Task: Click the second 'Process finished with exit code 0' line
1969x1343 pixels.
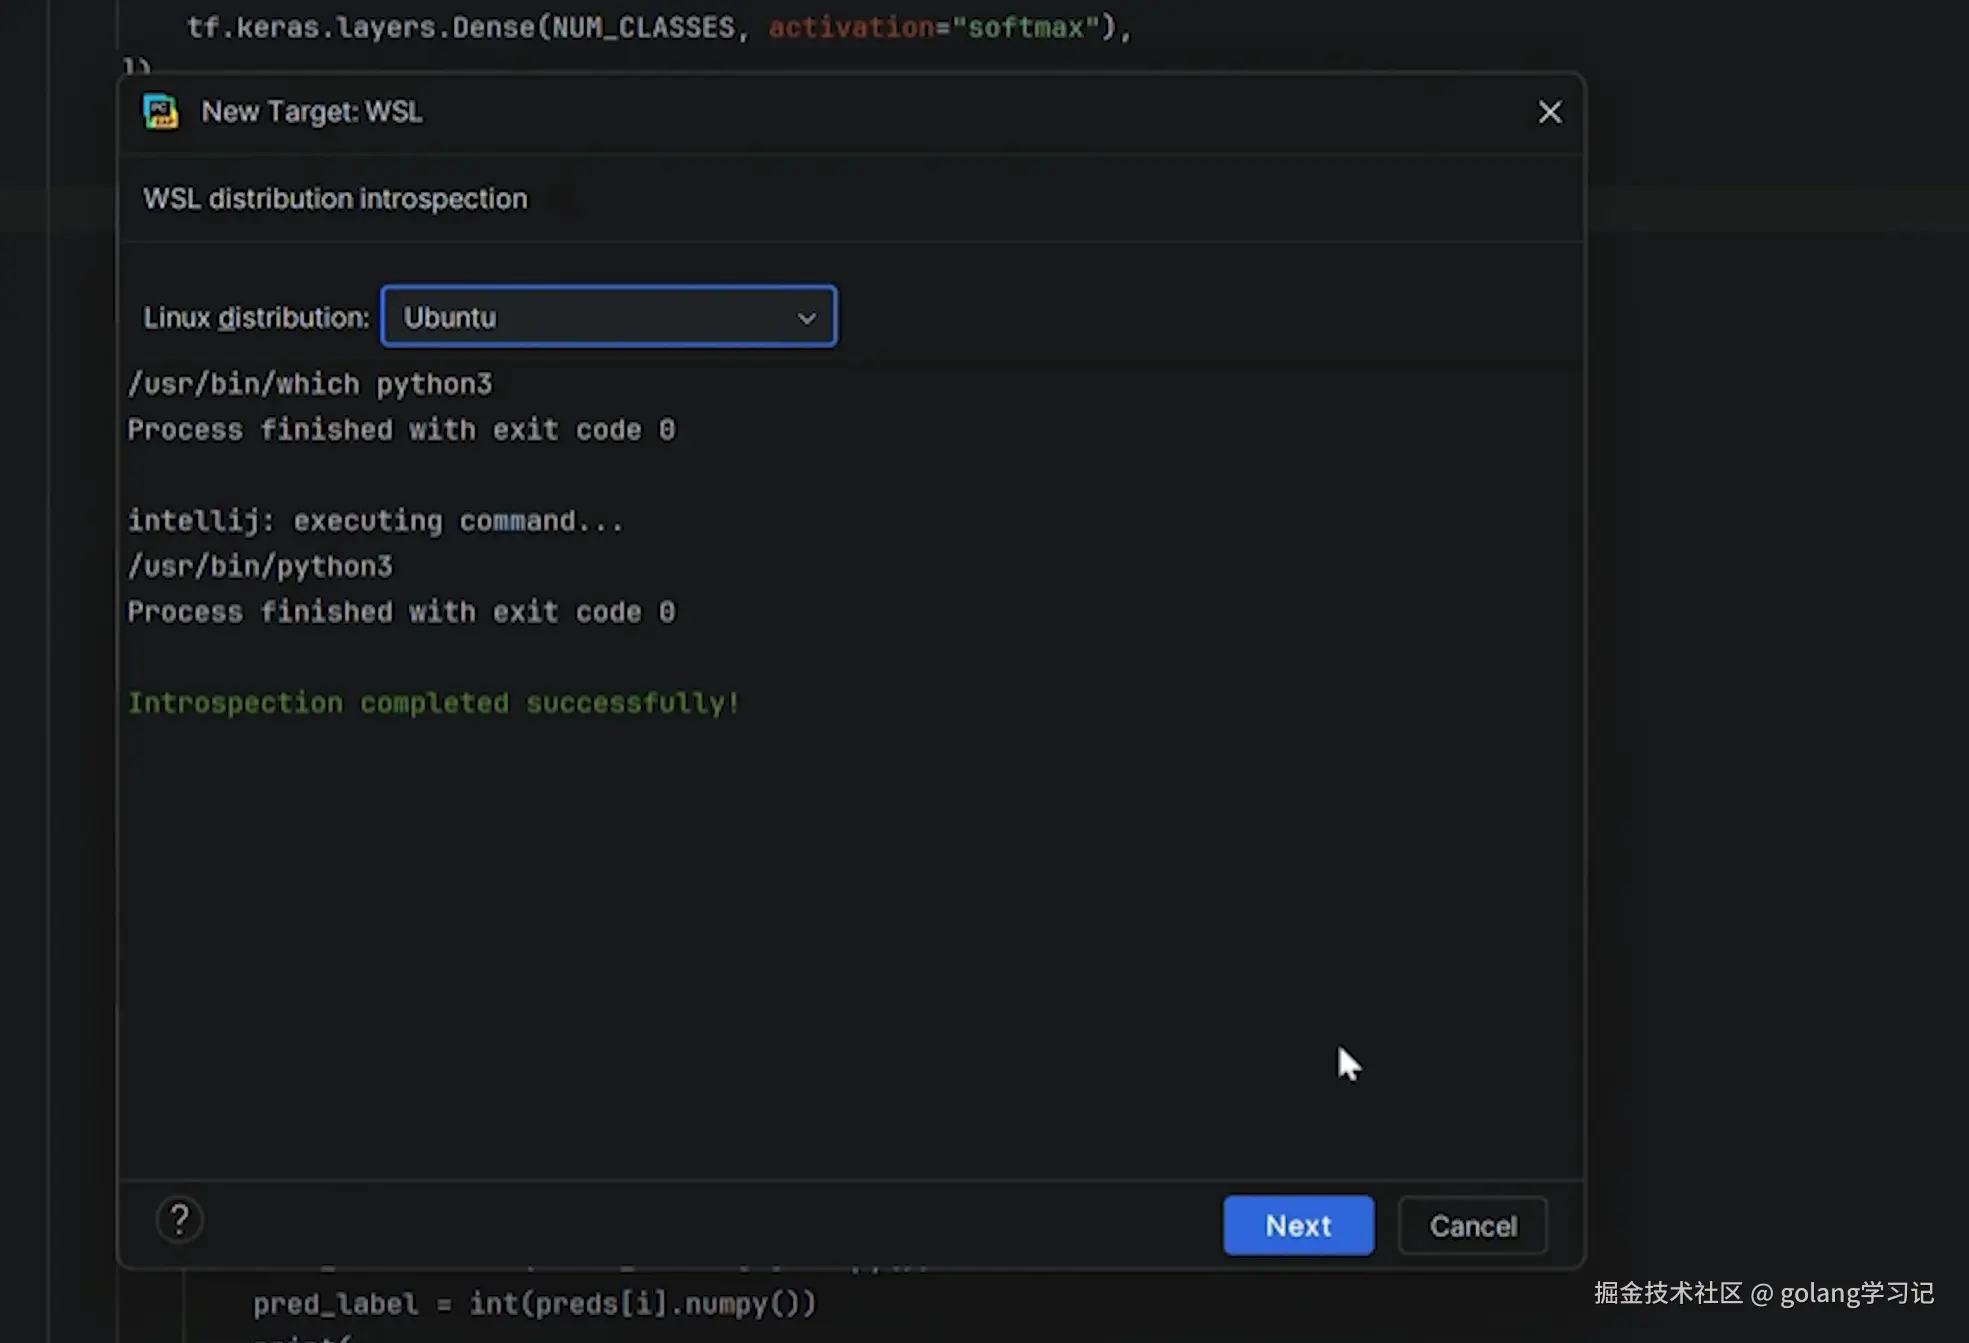Action: pyautogui.click(x=401, y=612)
